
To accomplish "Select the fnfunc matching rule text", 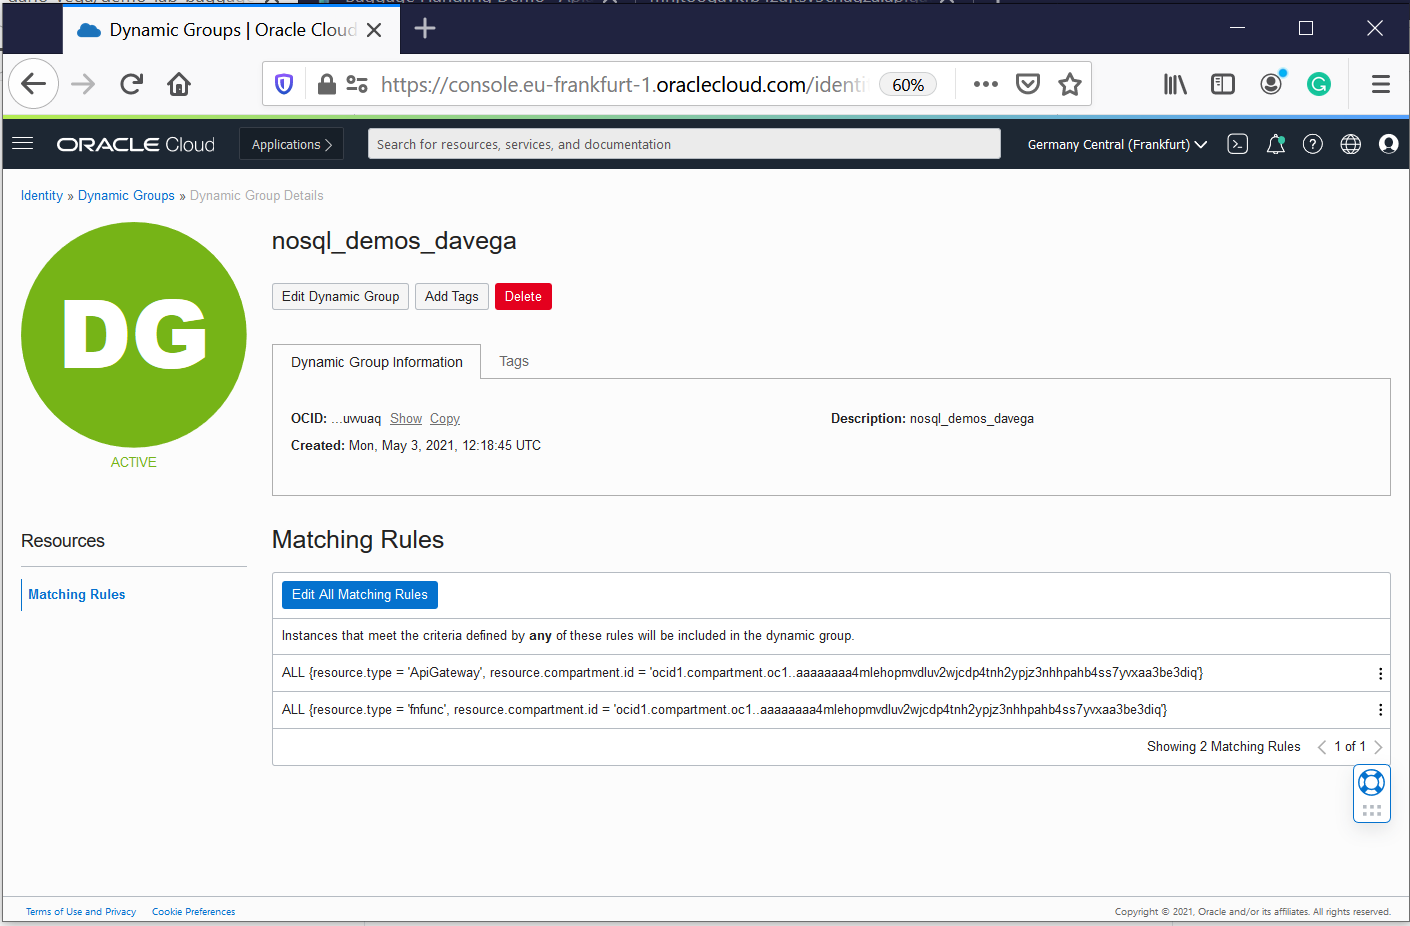I will 724,709.
